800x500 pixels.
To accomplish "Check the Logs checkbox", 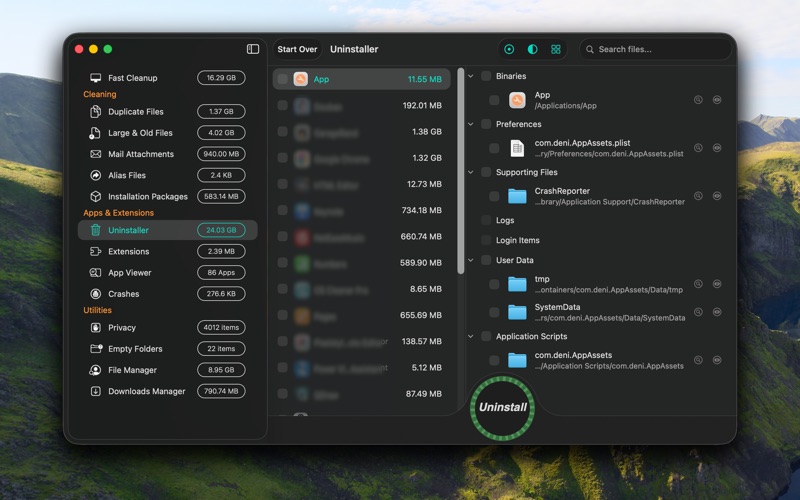I will [486, 220].
